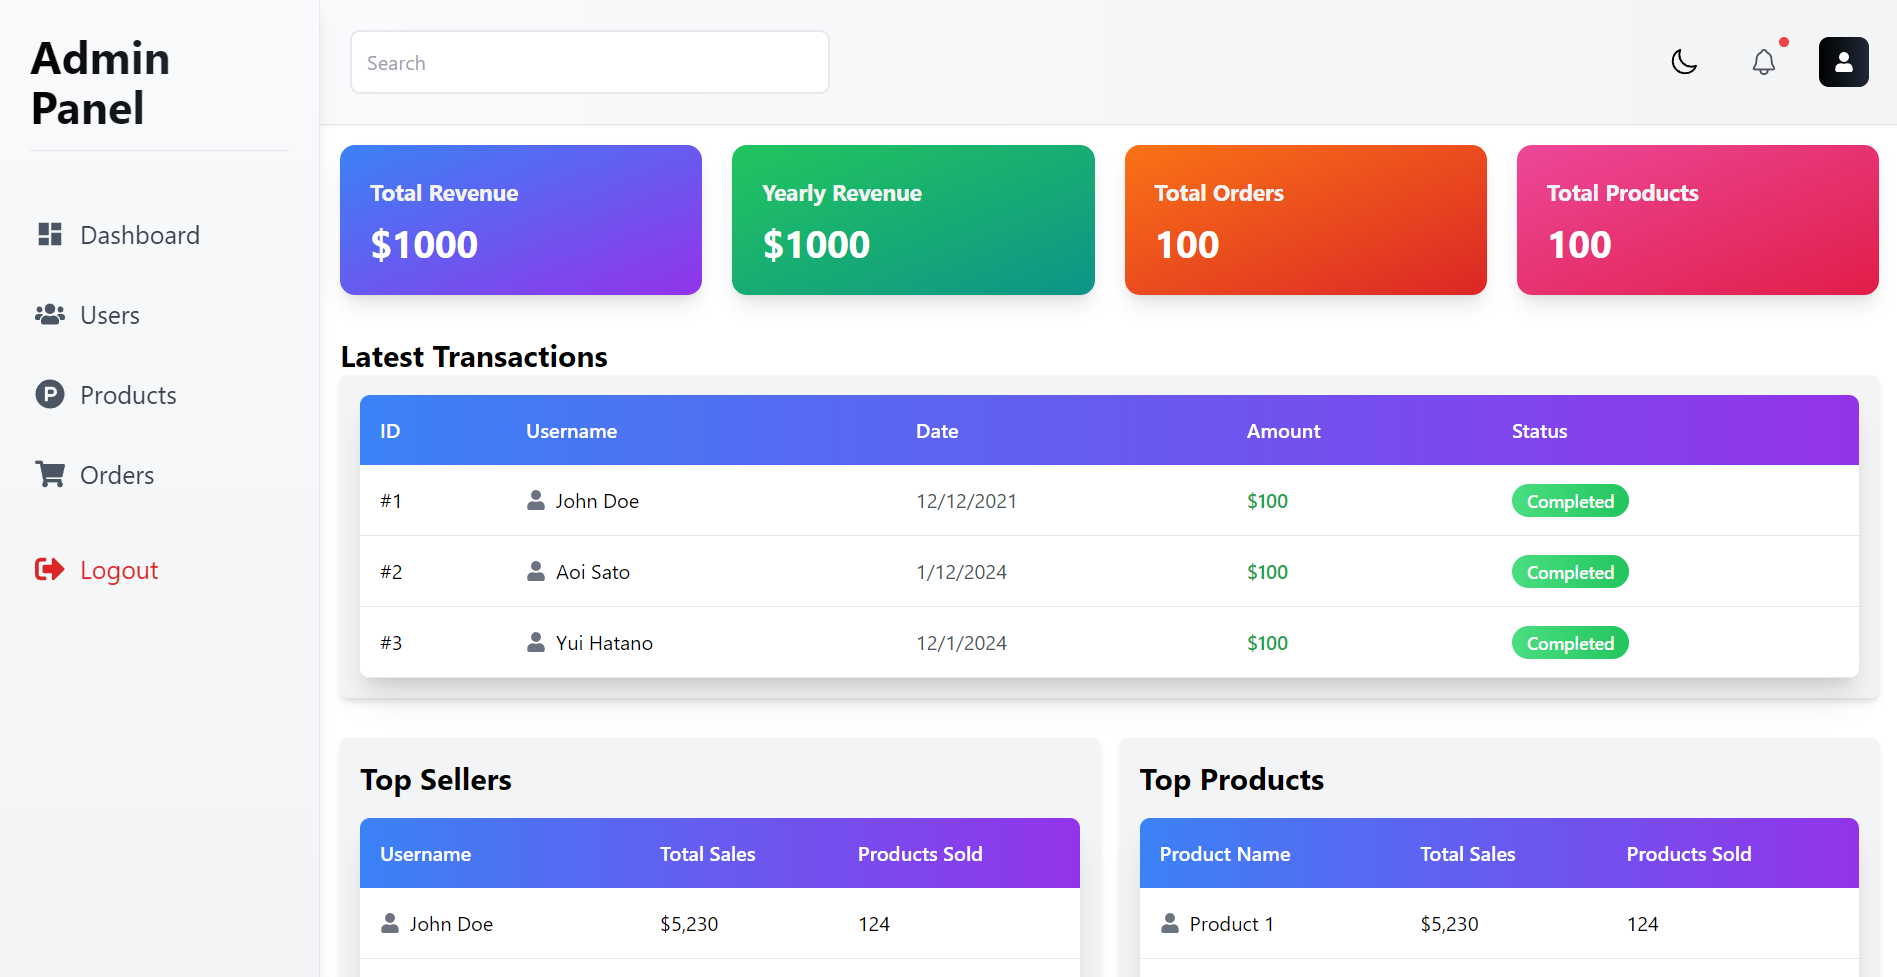The height and width of the screenshot is (977, 1897).
Task: Click the Dashboard grid icon in sidebar
Action: [50, 234]
